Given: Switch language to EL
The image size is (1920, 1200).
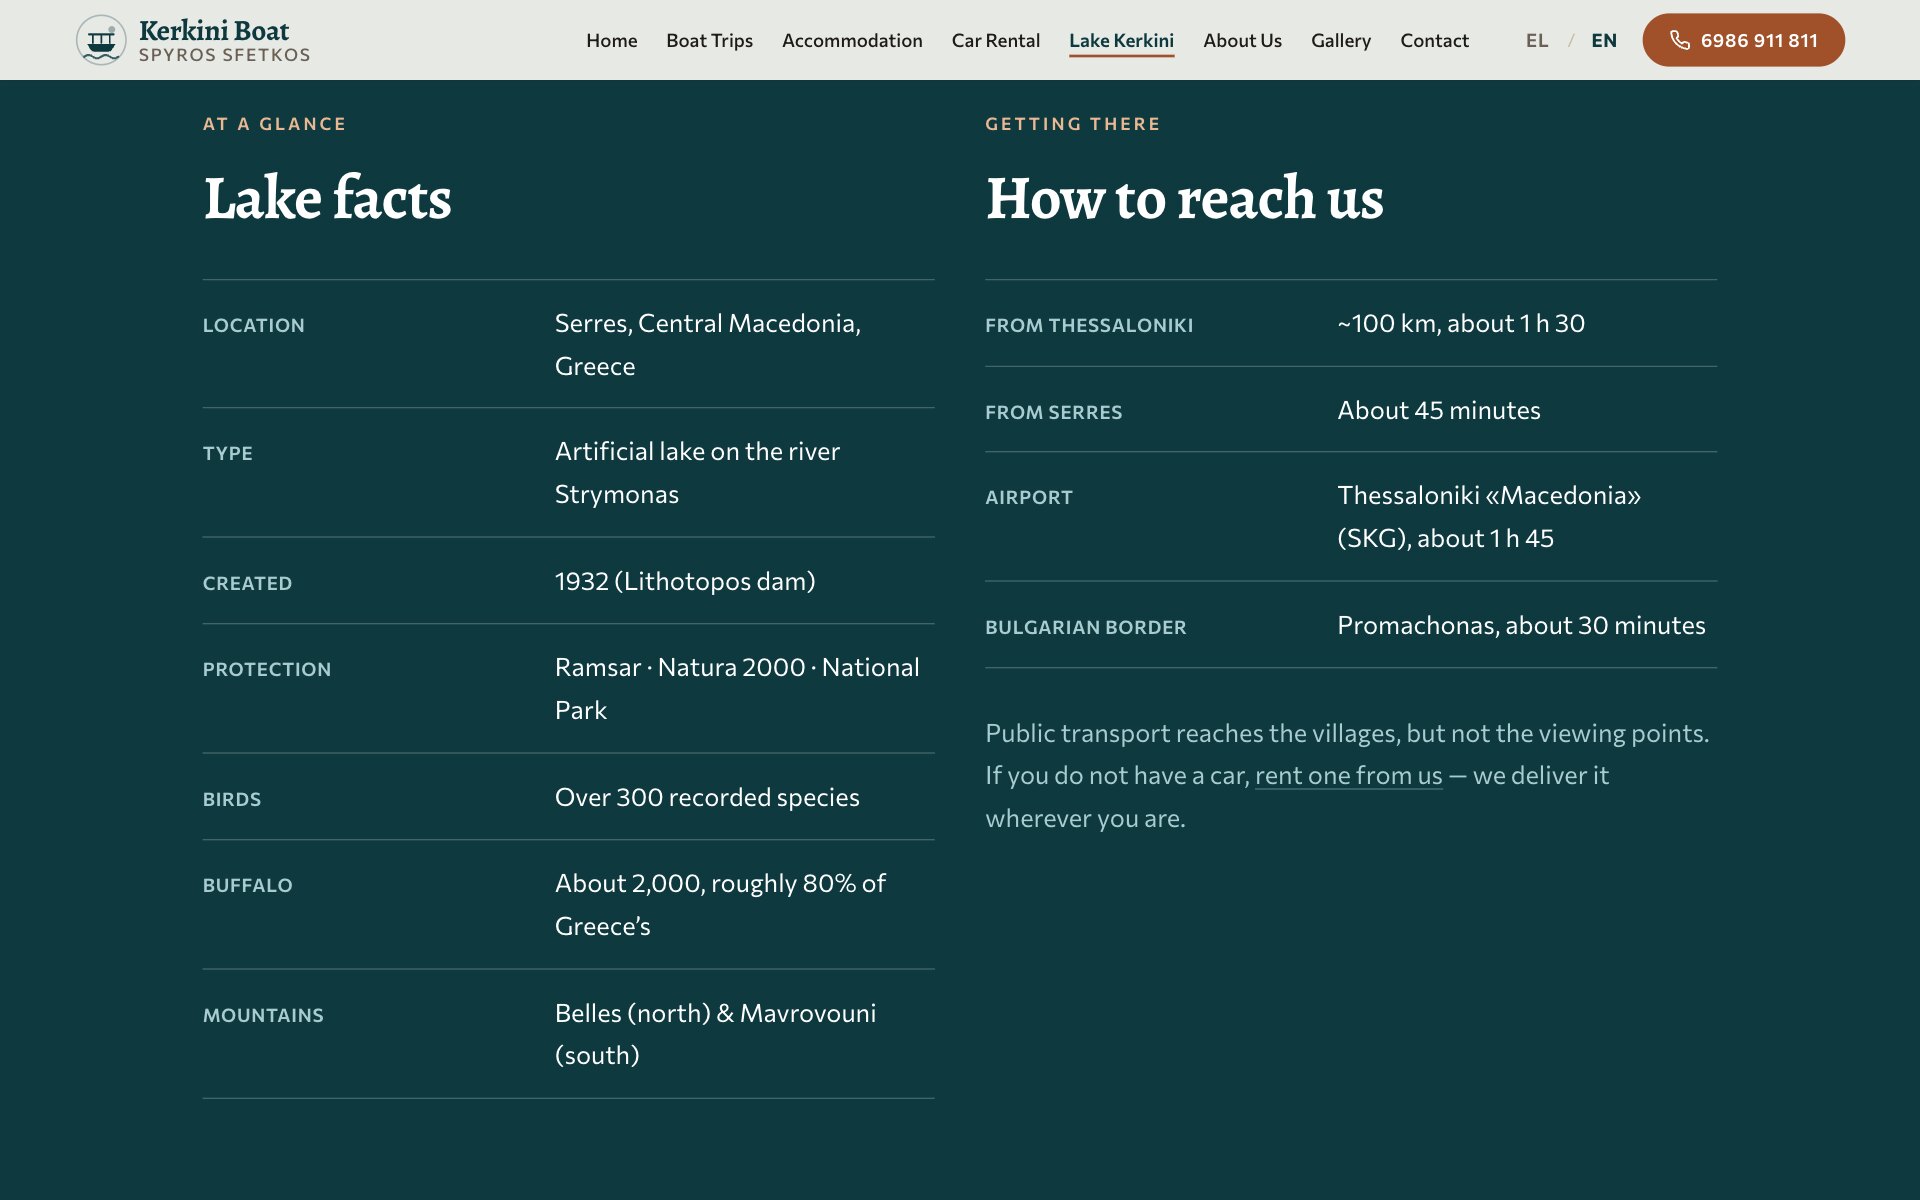Looking at the screenshot, I should (x=1537, y=40).
